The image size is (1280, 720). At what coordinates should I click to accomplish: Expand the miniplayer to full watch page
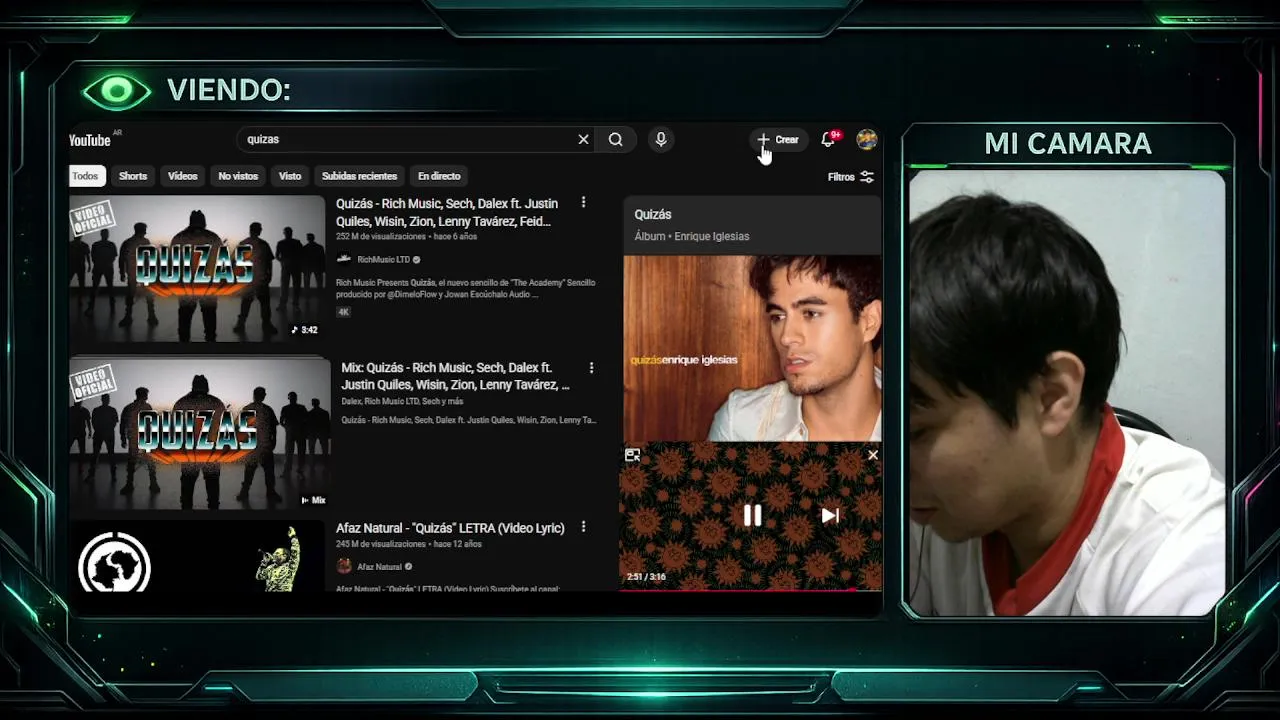tap(632, 455)
